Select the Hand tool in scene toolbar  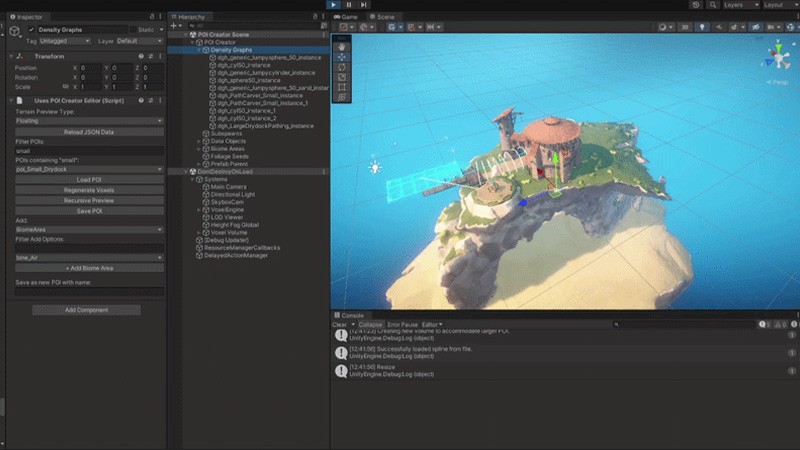pos(342,47)
